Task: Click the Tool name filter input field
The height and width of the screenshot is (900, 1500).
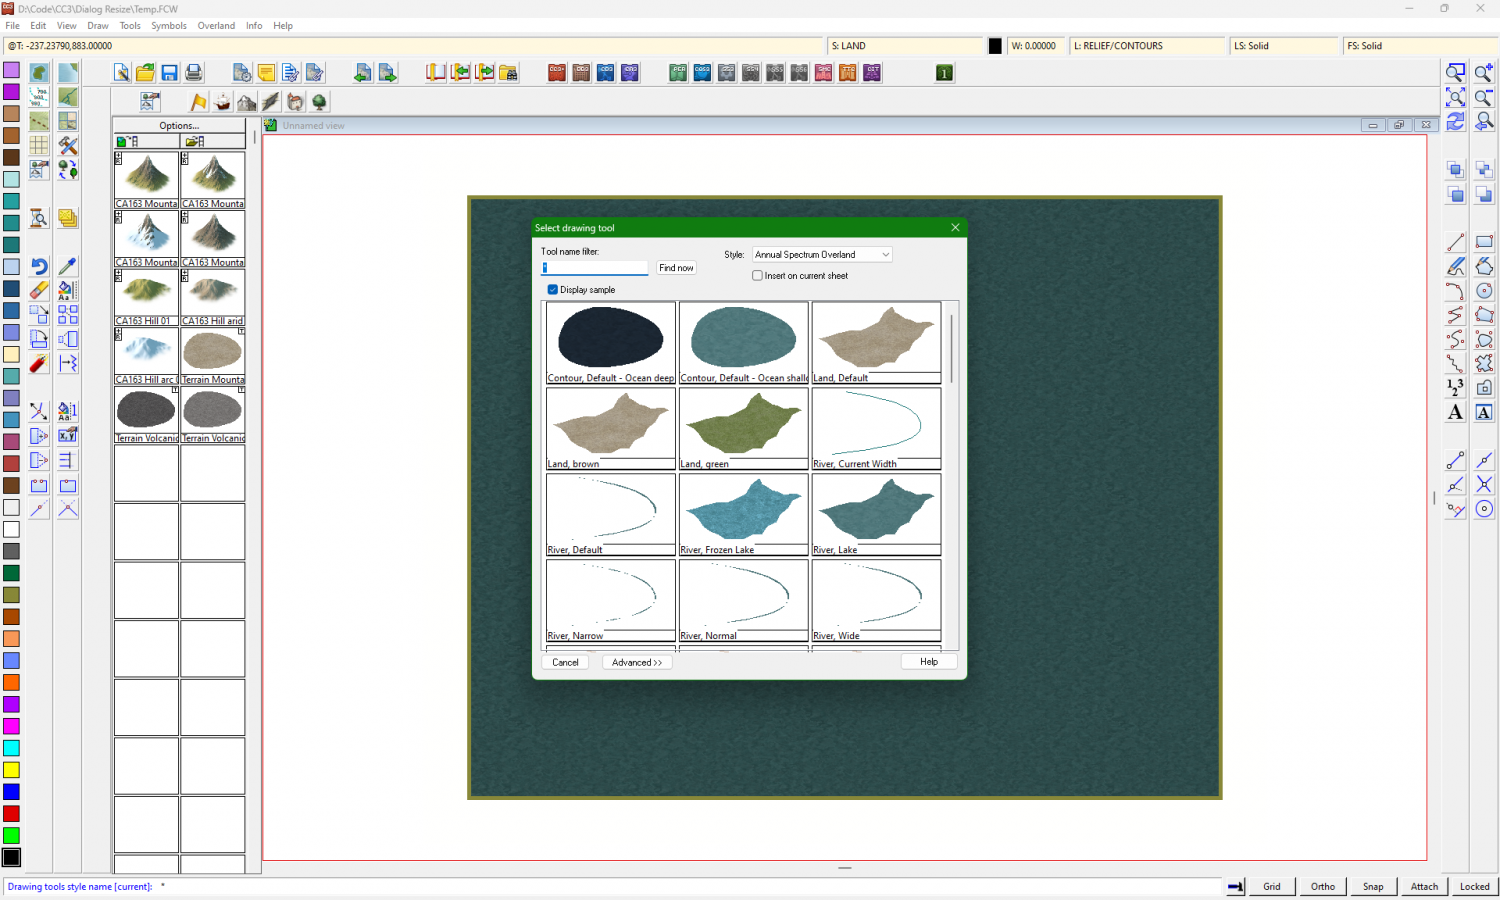Action: [x=595, y=268]
